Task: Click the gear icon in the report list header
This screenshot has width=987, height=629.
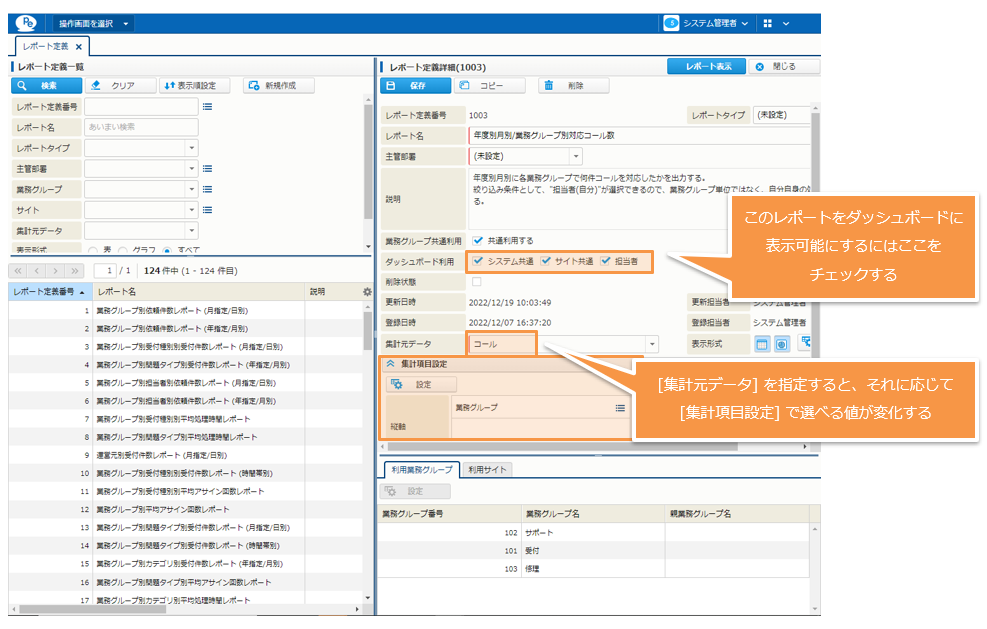Action: tap(366, 292)
